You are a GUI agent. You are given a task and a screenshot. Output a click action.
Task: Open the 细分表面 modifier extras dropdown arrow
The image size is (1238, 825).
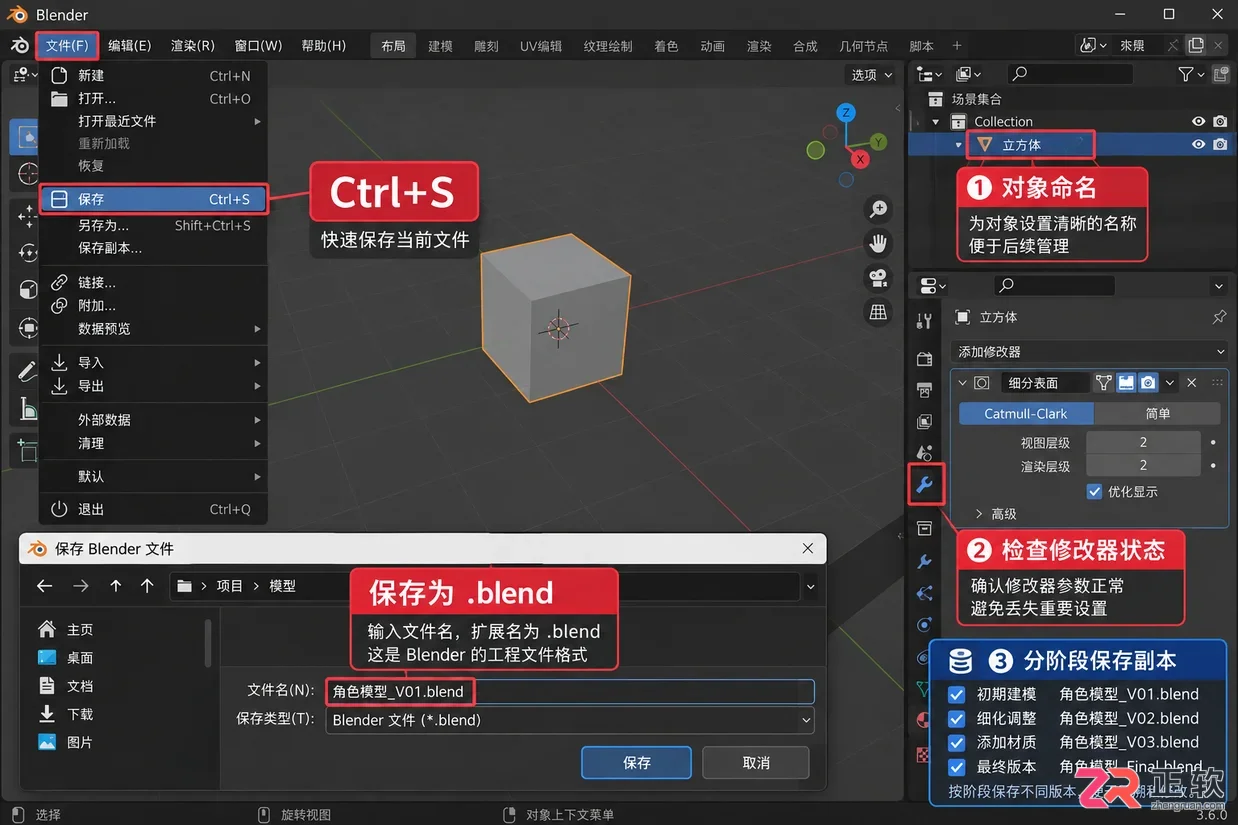(x=1171, y=383)
